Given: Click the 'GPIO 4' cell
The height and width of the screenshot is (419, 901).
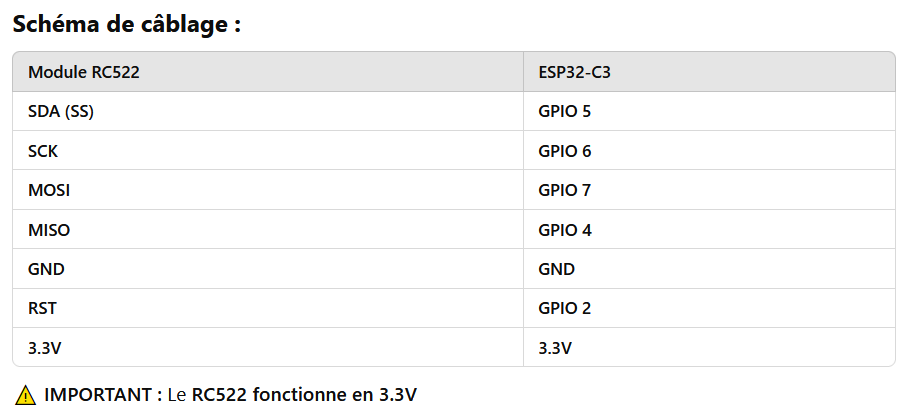Looking at the screenshot, I should 709,229.
